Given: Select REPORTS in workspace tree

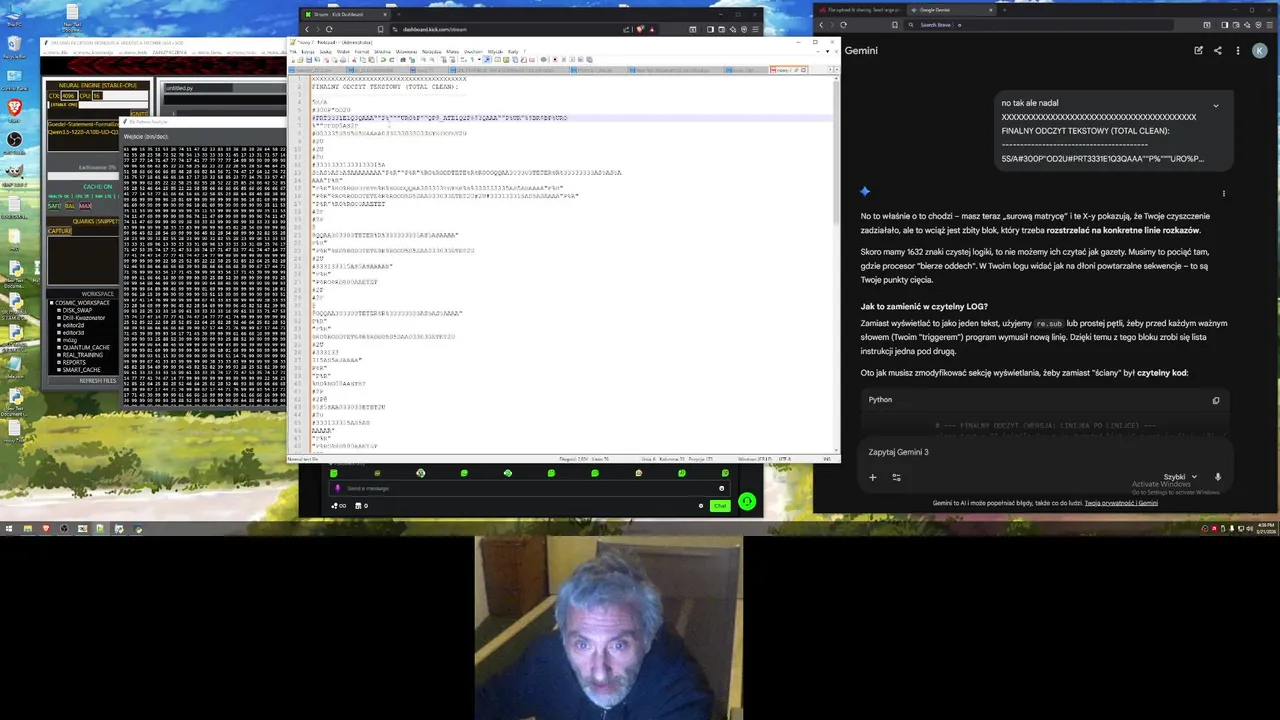Looking at the screenshot, I should pyautogui.click(x=72, y=362).
